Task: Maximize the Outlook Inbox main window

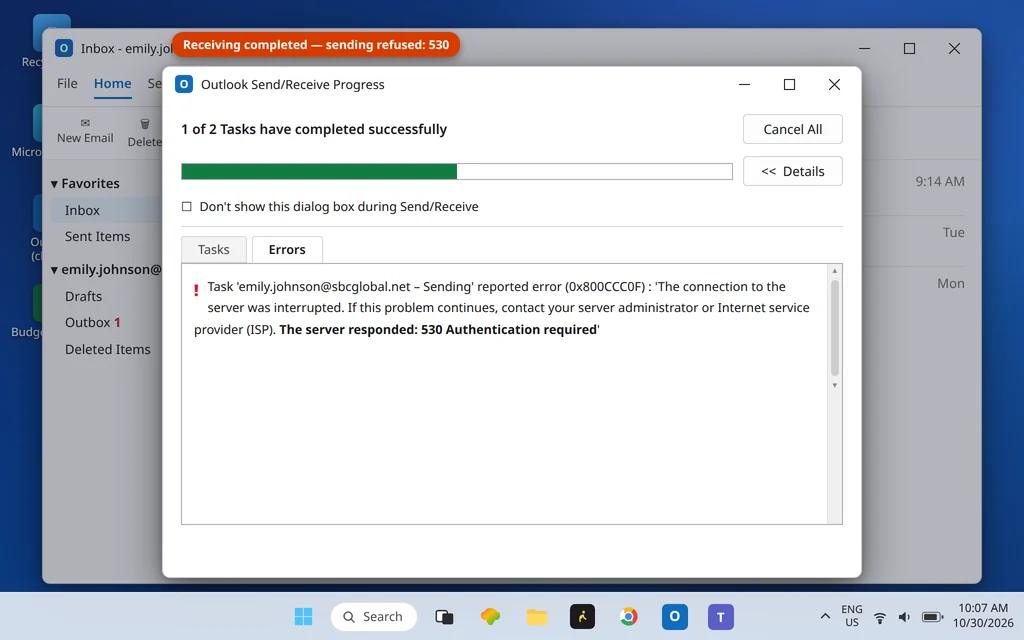Action: (x=909, y=48)
